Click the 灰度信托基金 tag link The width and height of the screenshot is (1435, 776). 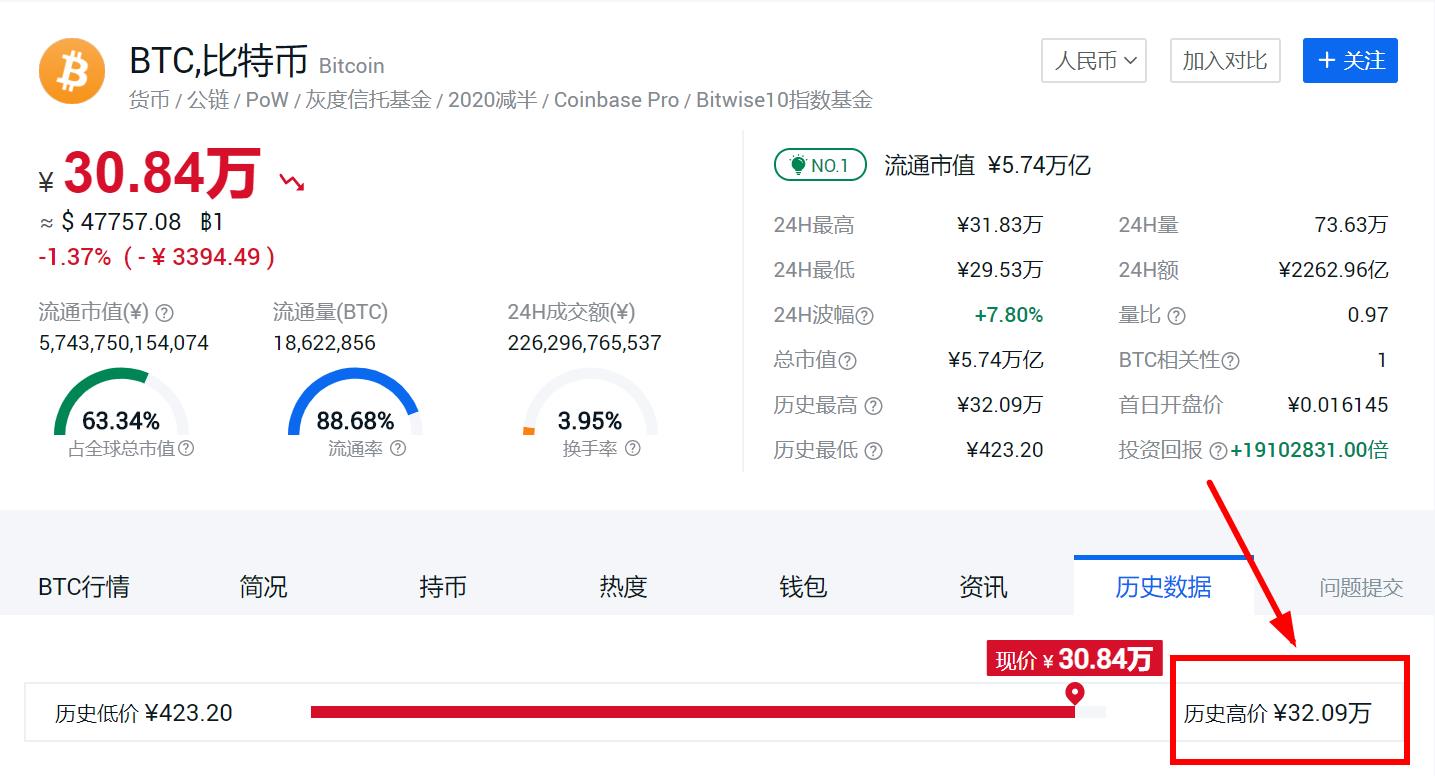tap(368, 100)
